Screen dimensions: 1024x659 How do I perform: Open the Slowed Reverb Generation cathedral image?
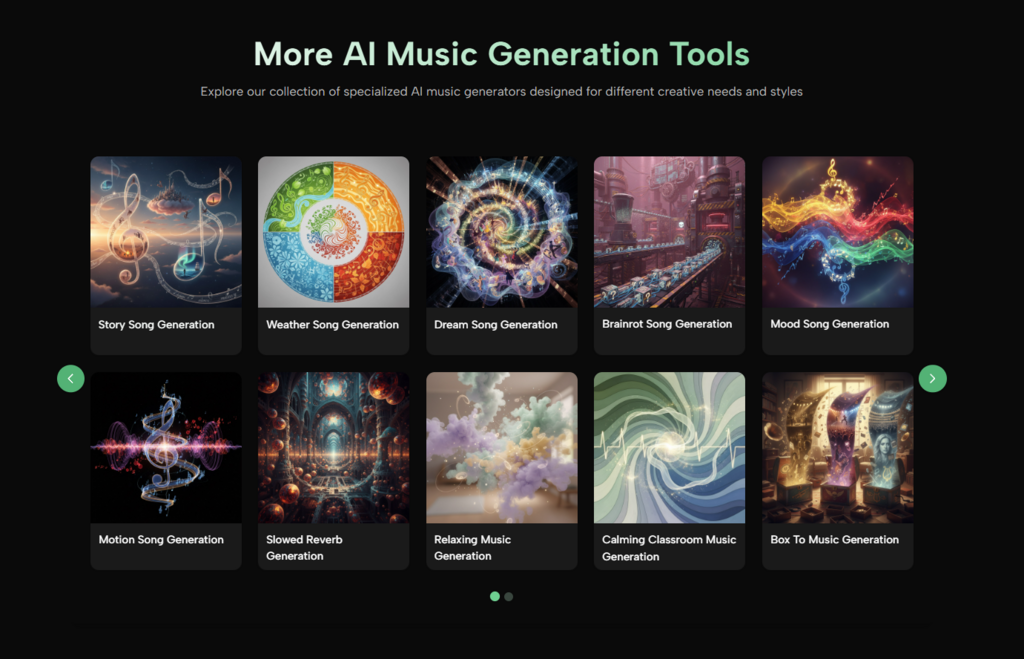333,447
